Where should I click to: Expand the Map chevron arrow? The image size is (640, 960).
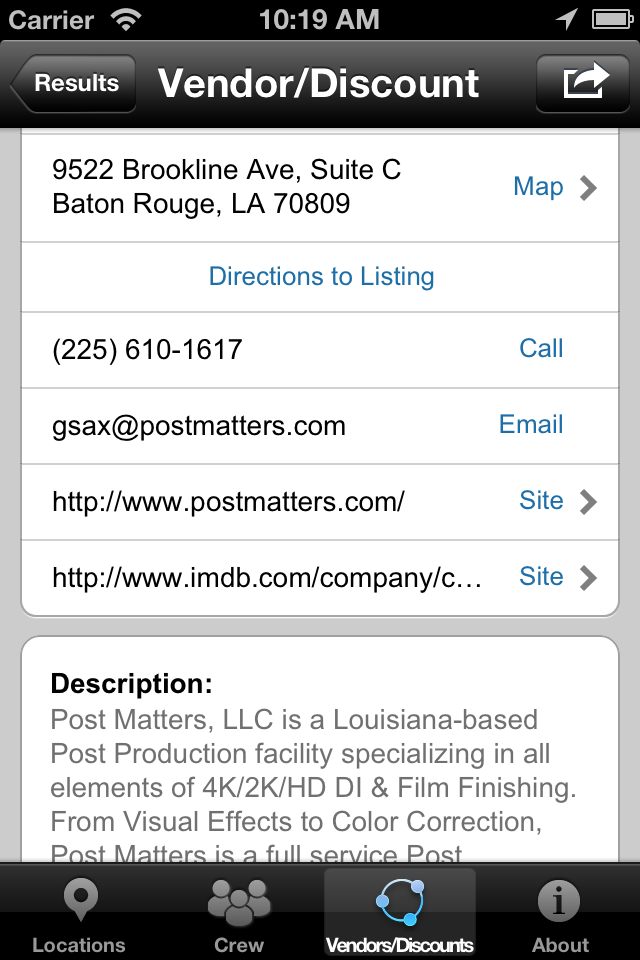588,188
